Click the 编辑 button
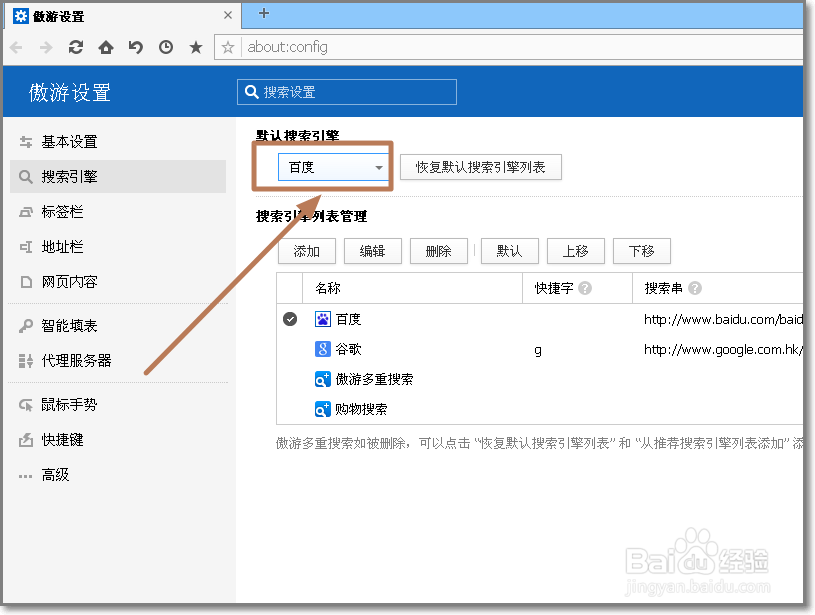The width and height of the screenshot is (815, 615). pyautogui.click(x=373, y=251)
